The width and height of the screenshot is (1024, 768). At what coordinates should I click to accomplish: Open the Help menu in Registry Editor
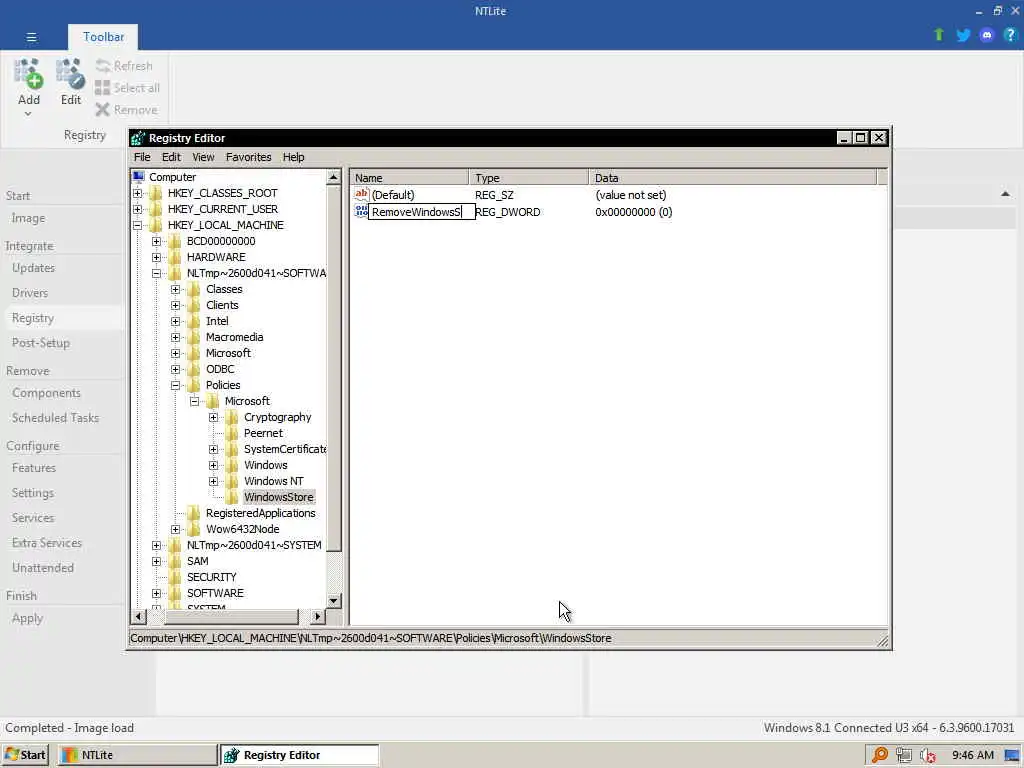point(293,157)
